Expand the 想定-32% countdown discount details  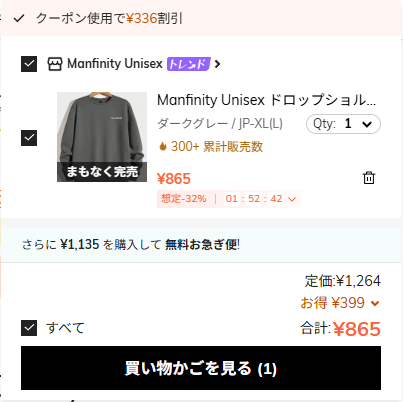click(x=229, y=199)
